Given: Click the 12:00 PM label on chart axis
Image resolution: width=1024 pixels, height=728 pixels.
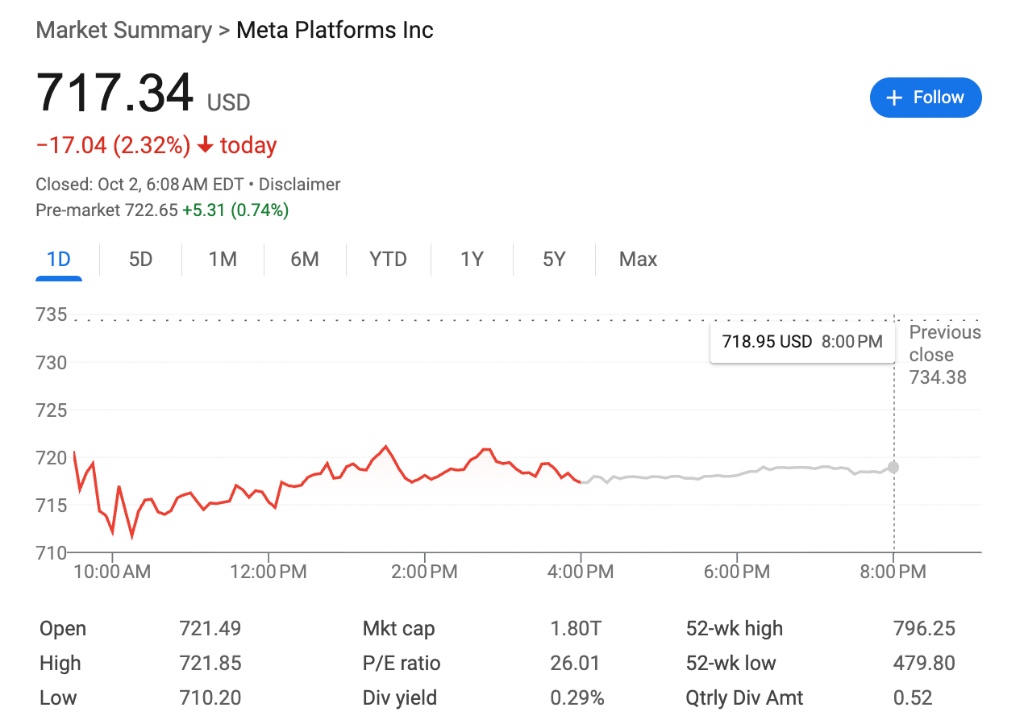Looking at the screenshot, I should 268,572.
